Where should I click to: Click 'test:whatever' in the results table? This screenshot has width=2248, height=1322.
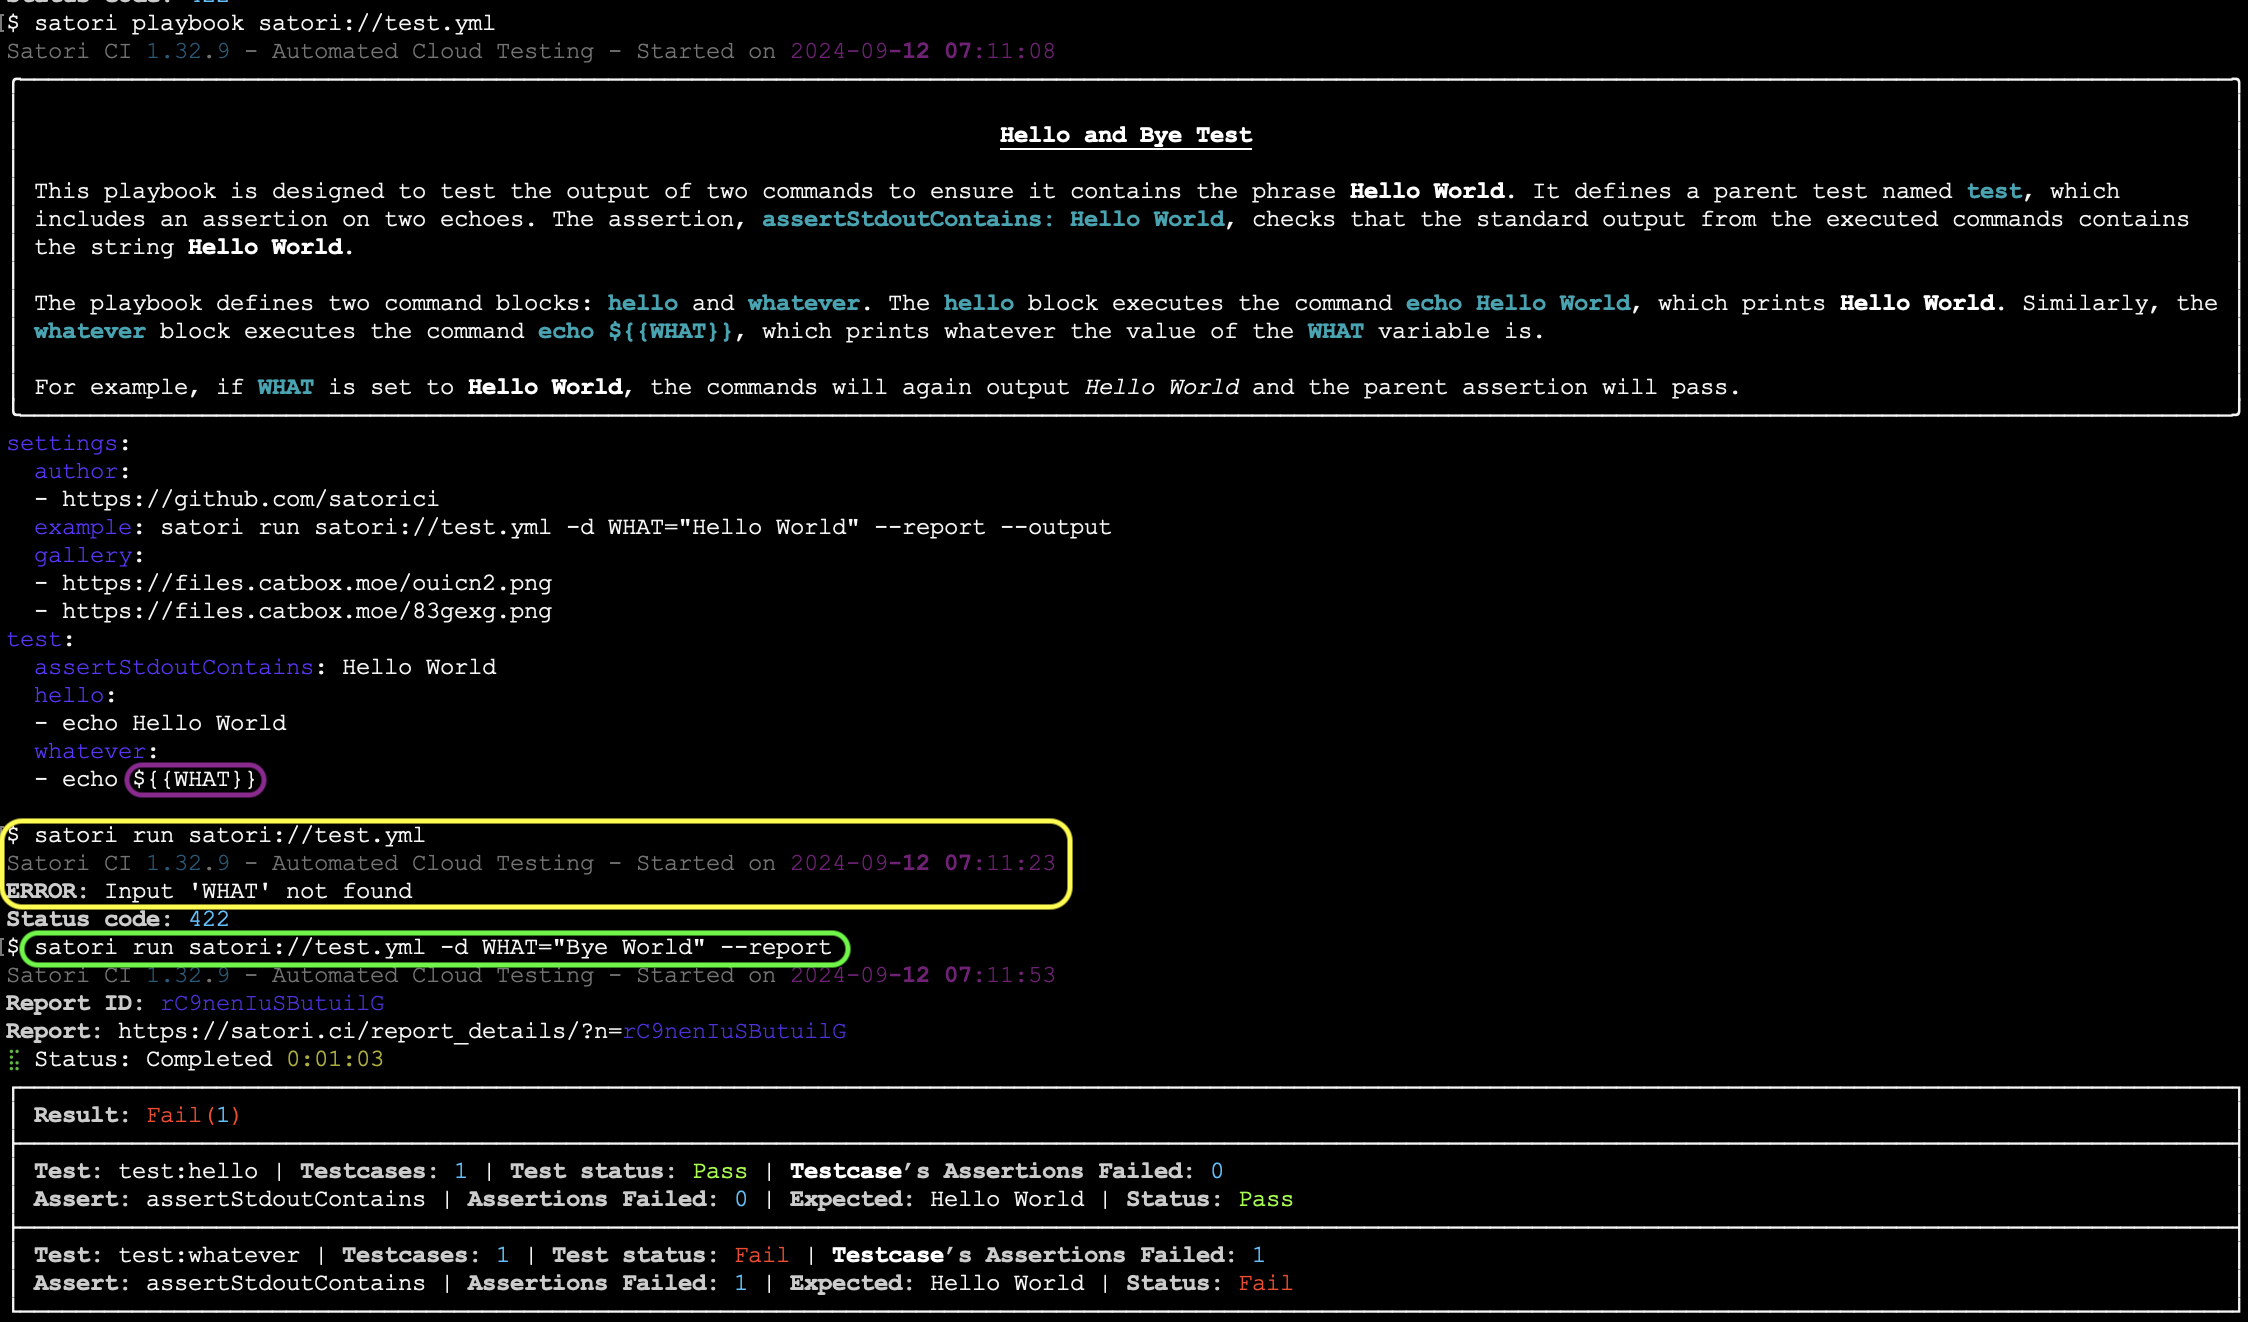(x=209, y=1255)
